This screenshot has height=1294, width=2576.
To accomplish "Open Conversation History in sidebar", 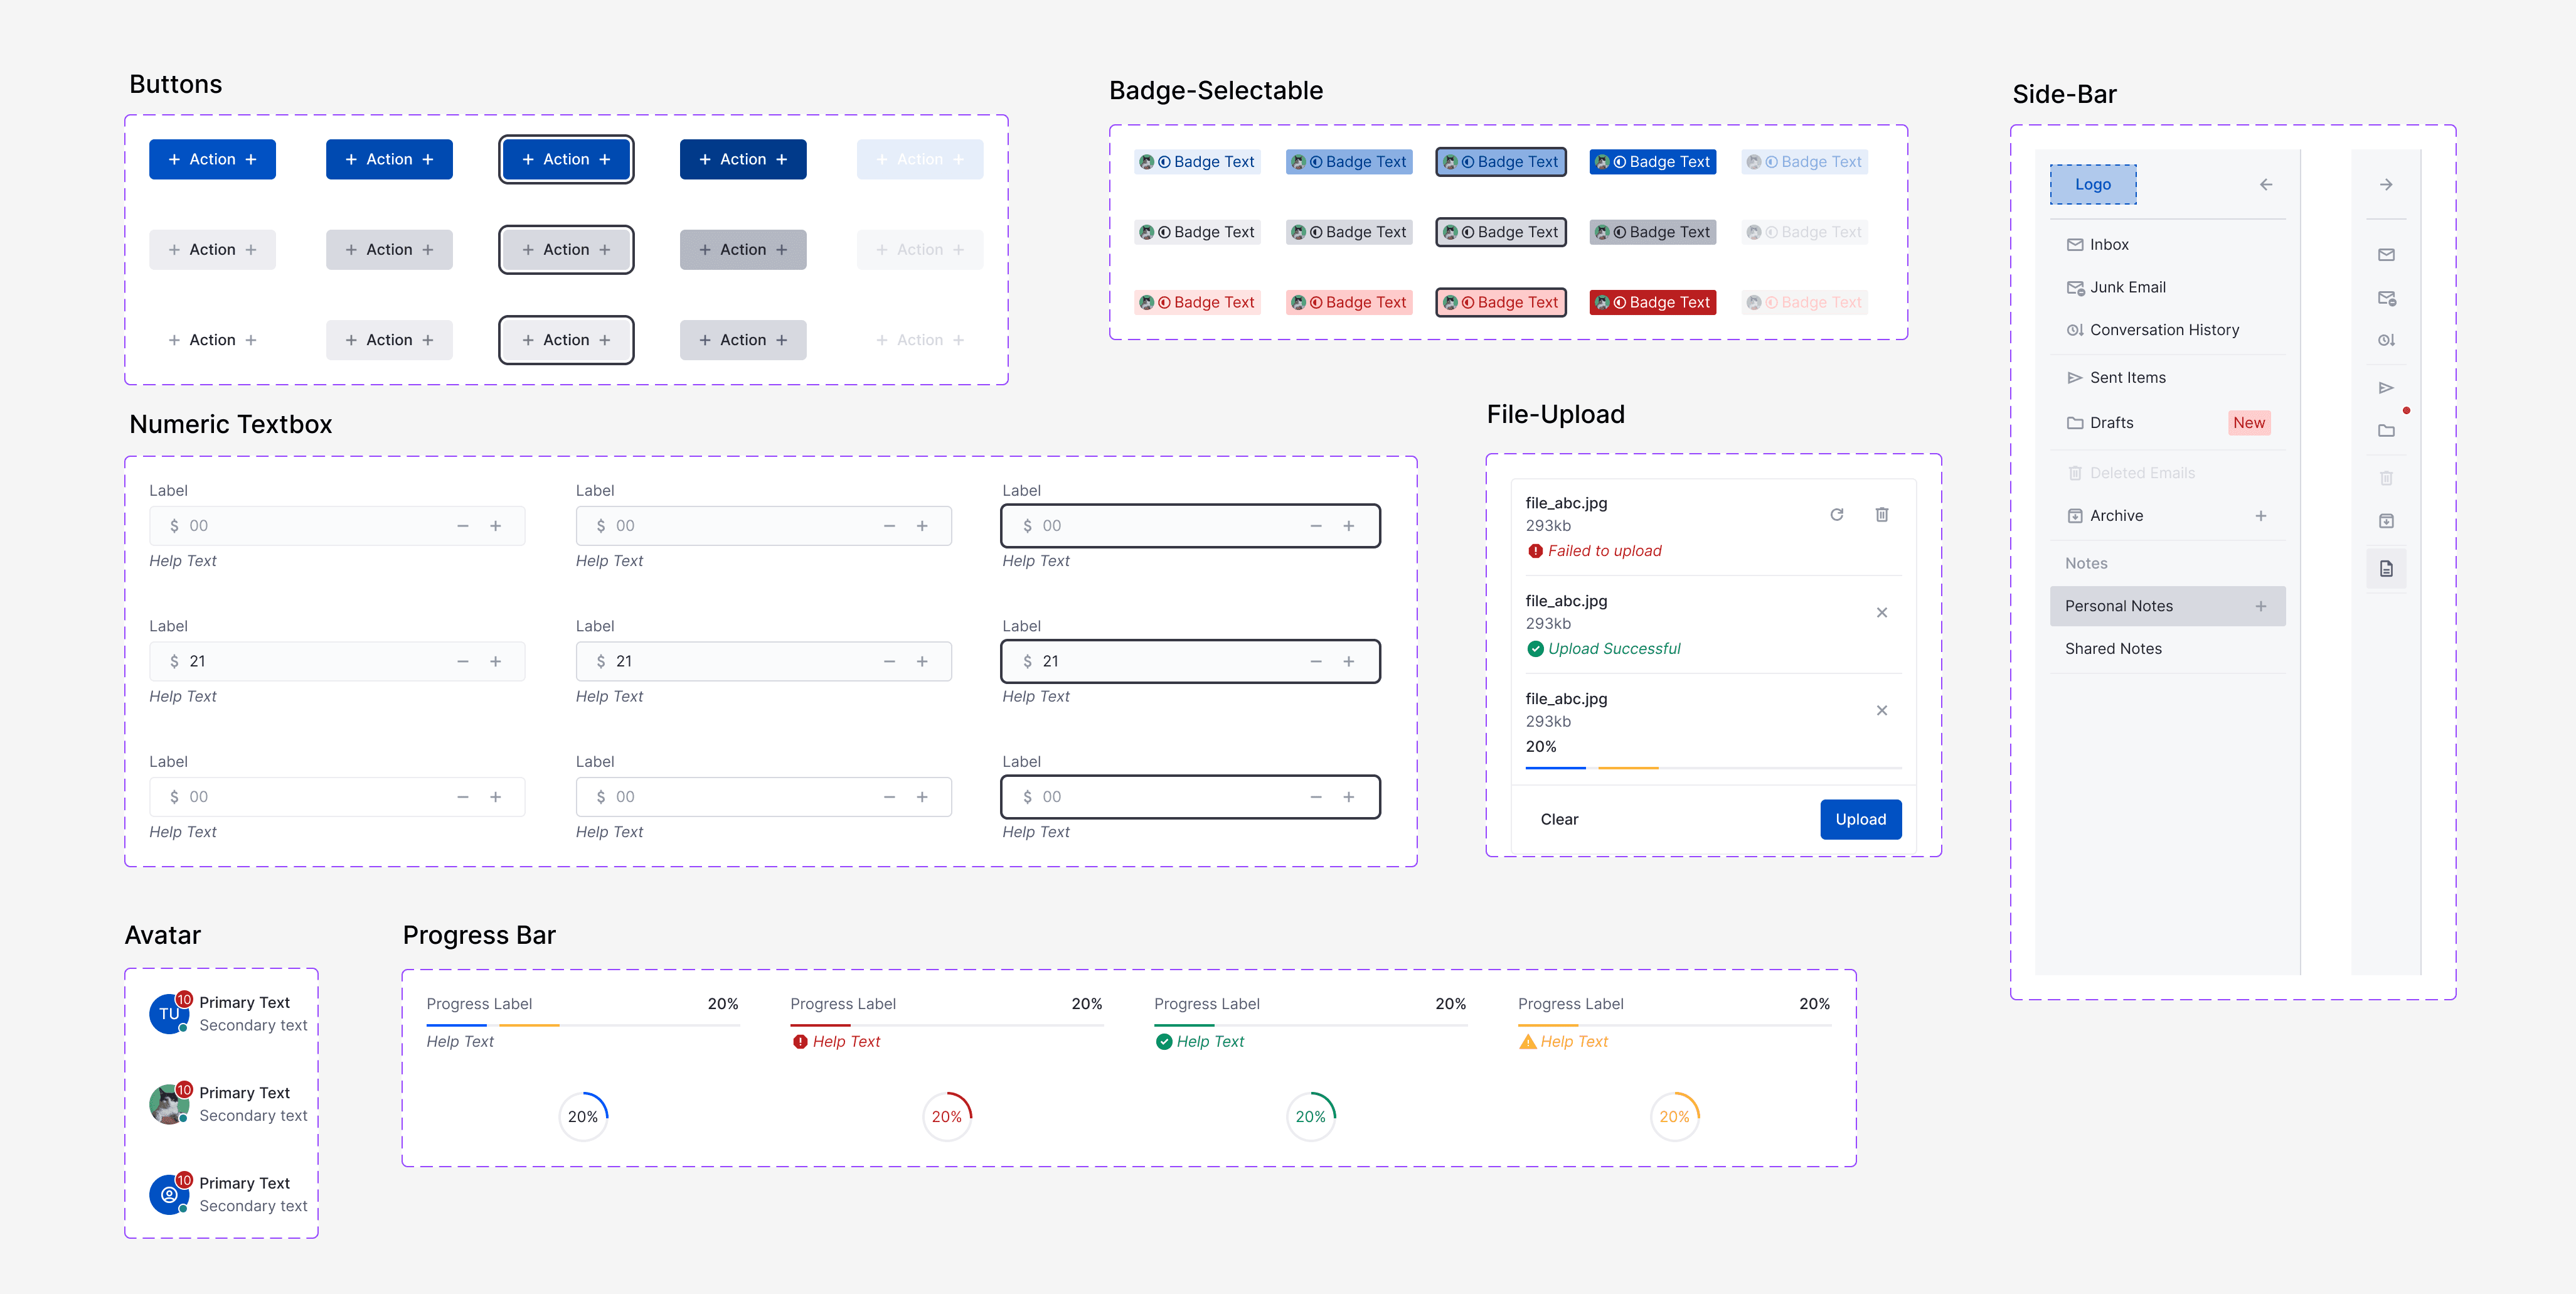I will click(x=2163, y=330).
